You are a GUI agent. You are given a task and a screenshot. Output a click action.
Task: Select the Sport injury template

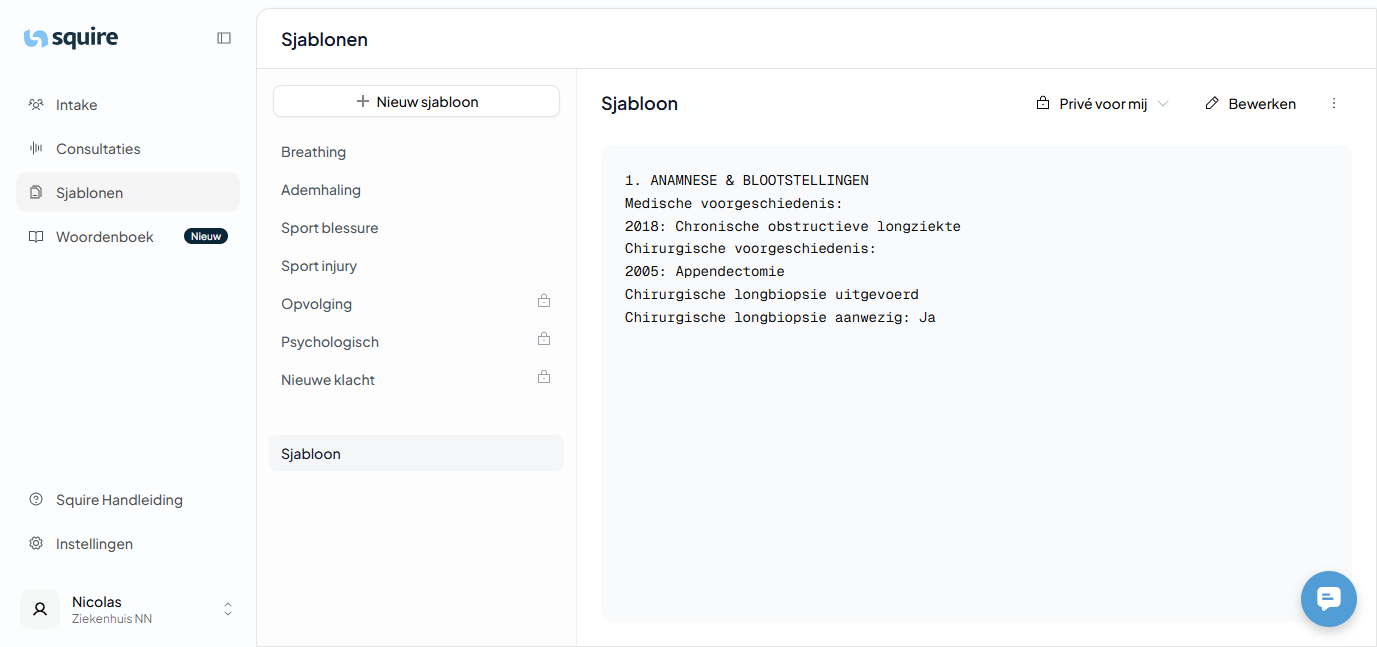[416, 266]
